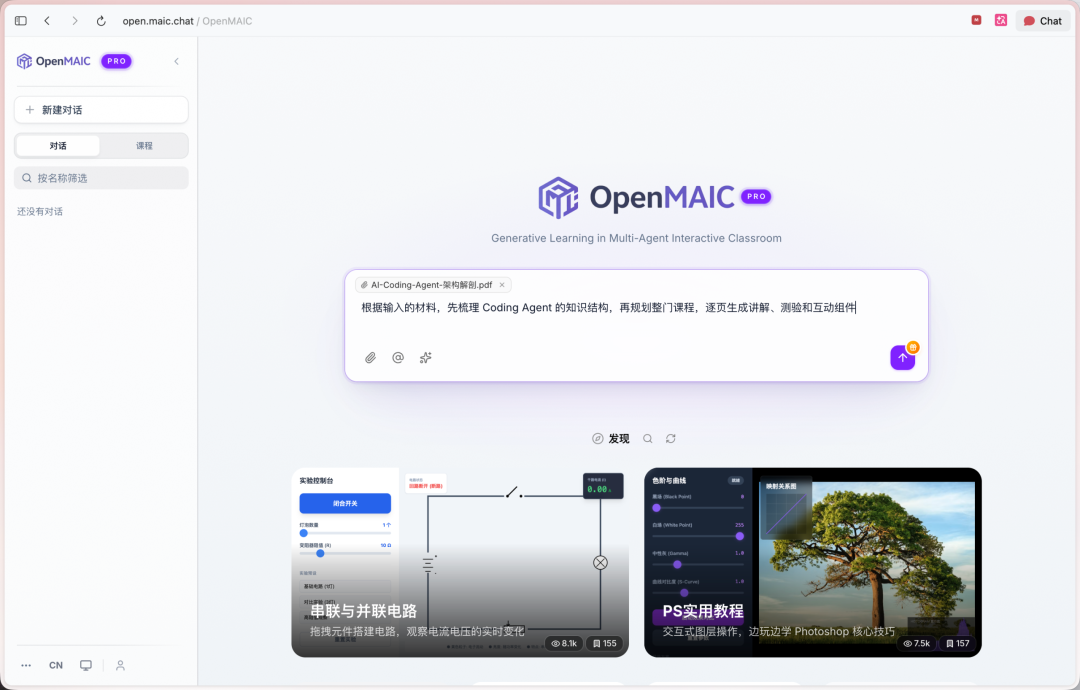Click the Generative Learning tagline text
The height and width of the screenshot is (690, 1080).
(636, 238)
